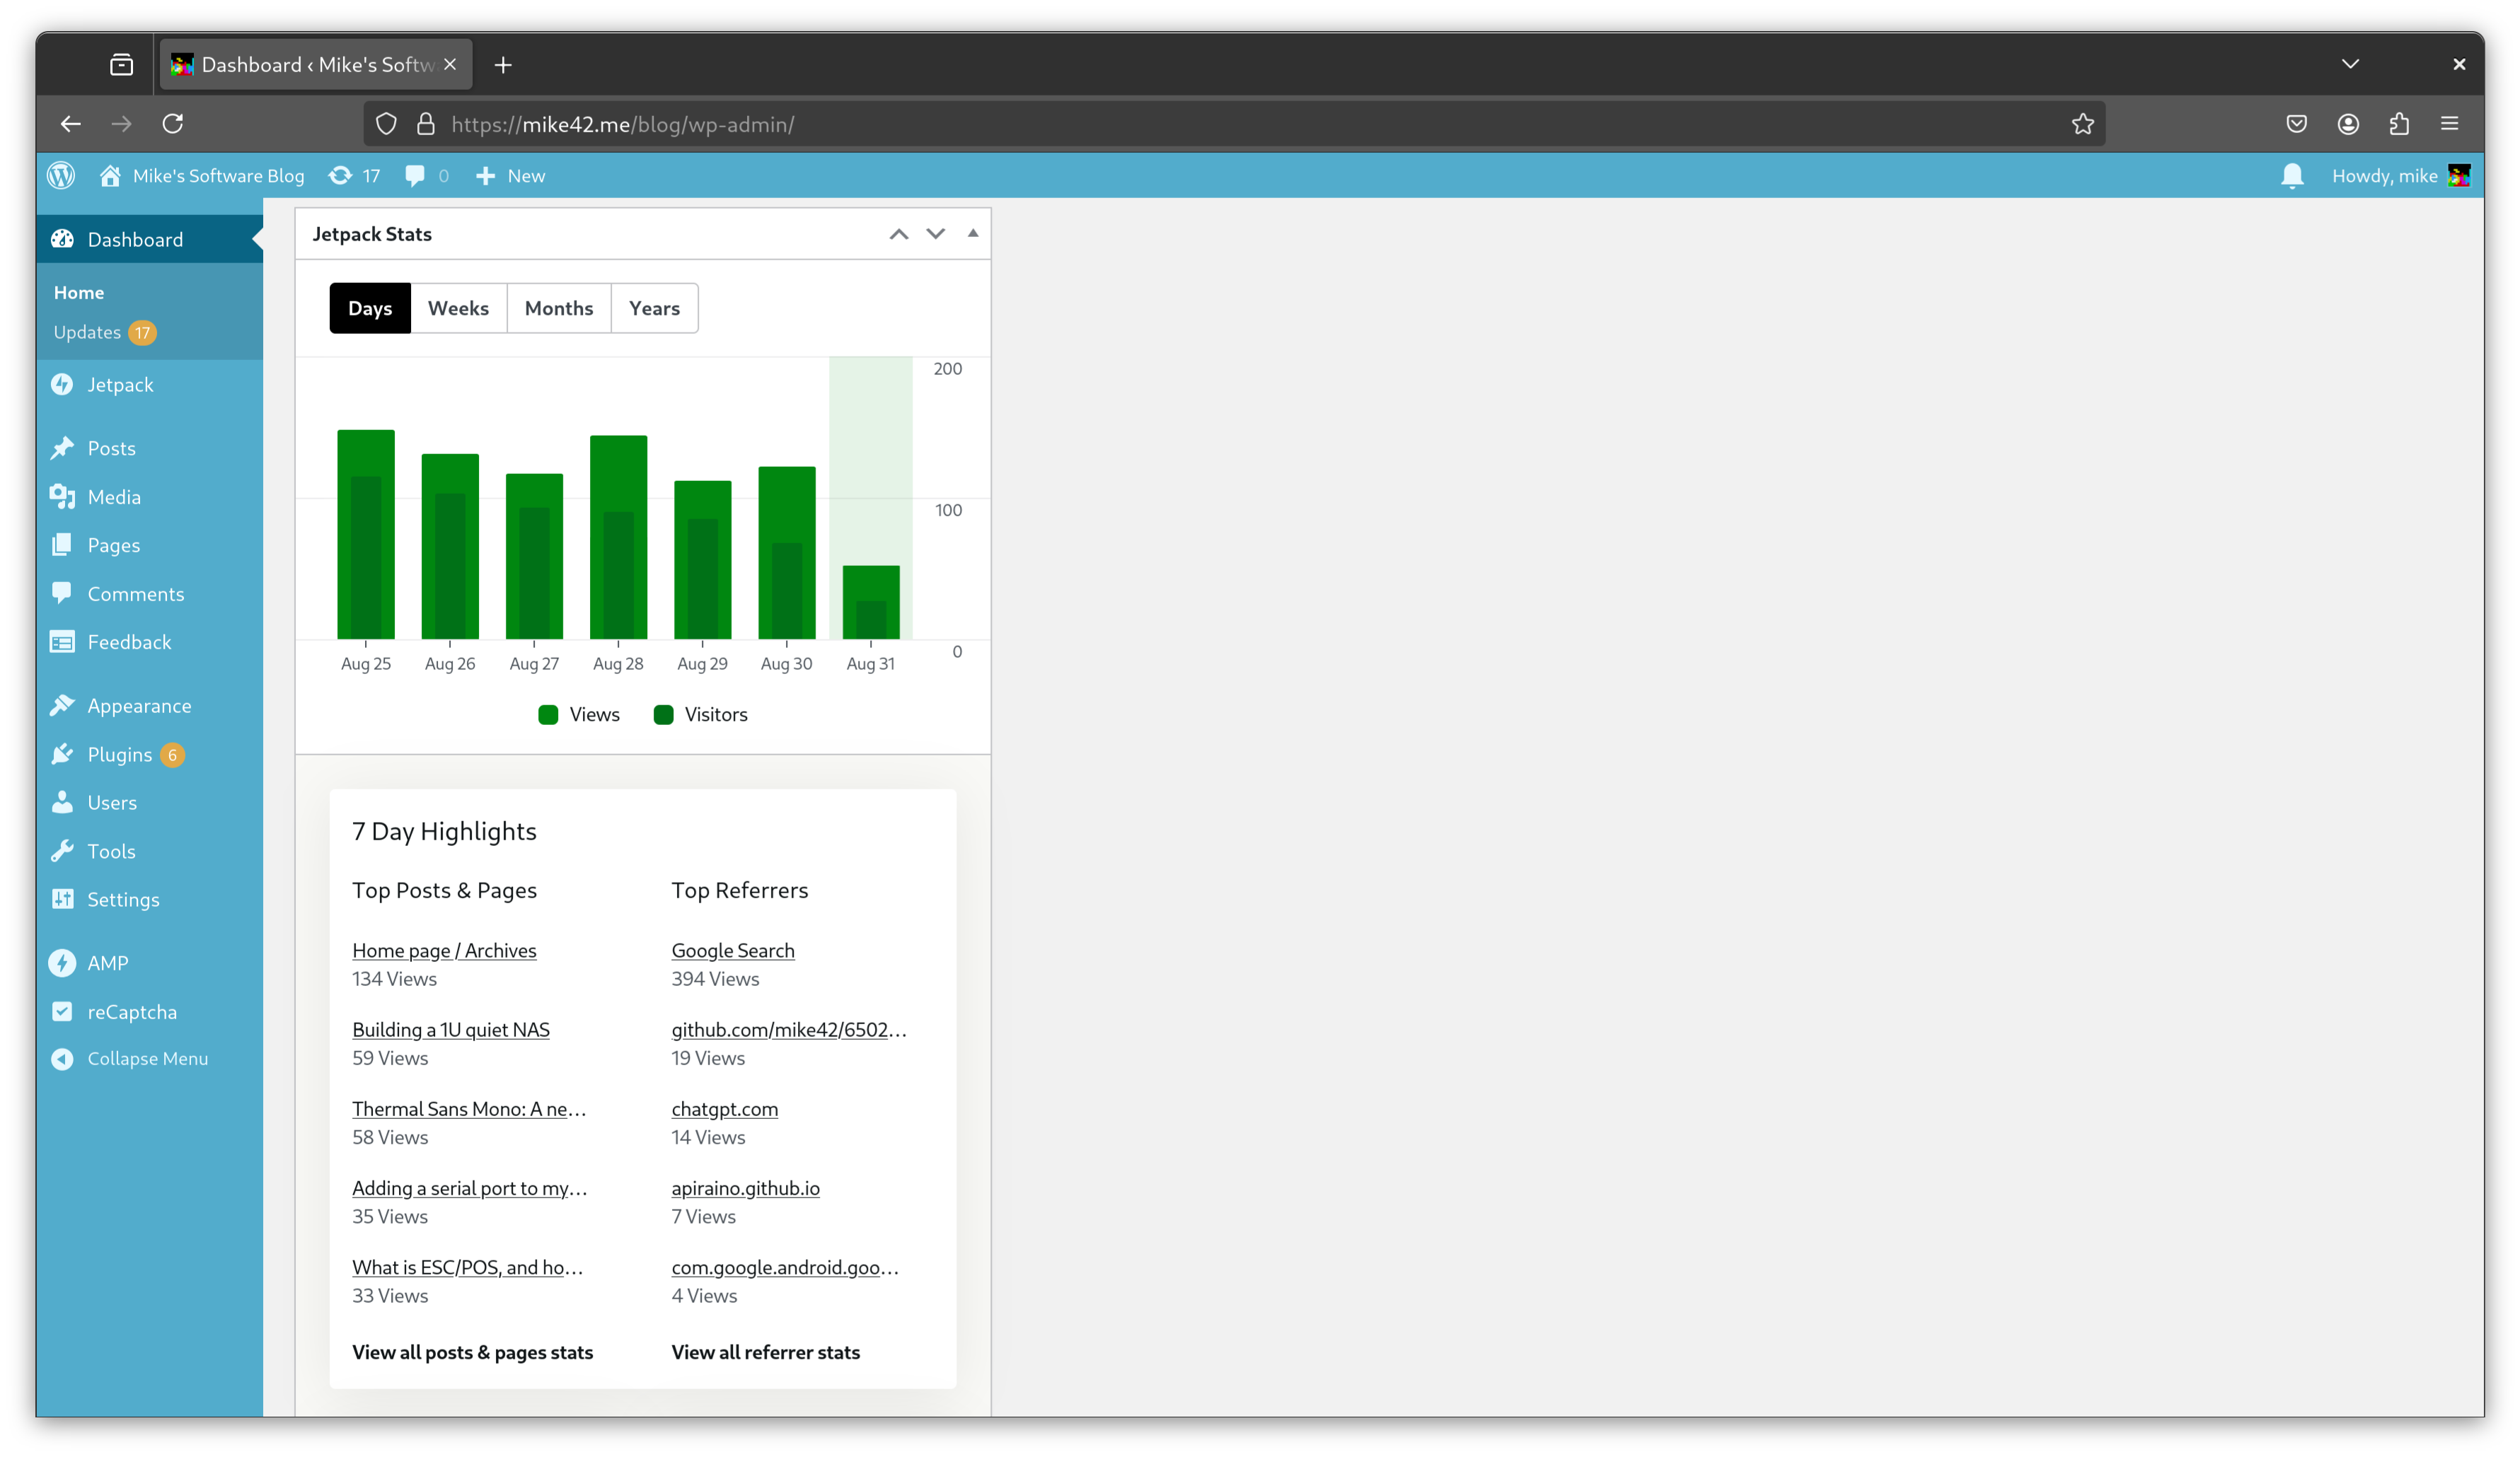Click View all referrer stats
2520x1457 pixels.
[765, 1352]
